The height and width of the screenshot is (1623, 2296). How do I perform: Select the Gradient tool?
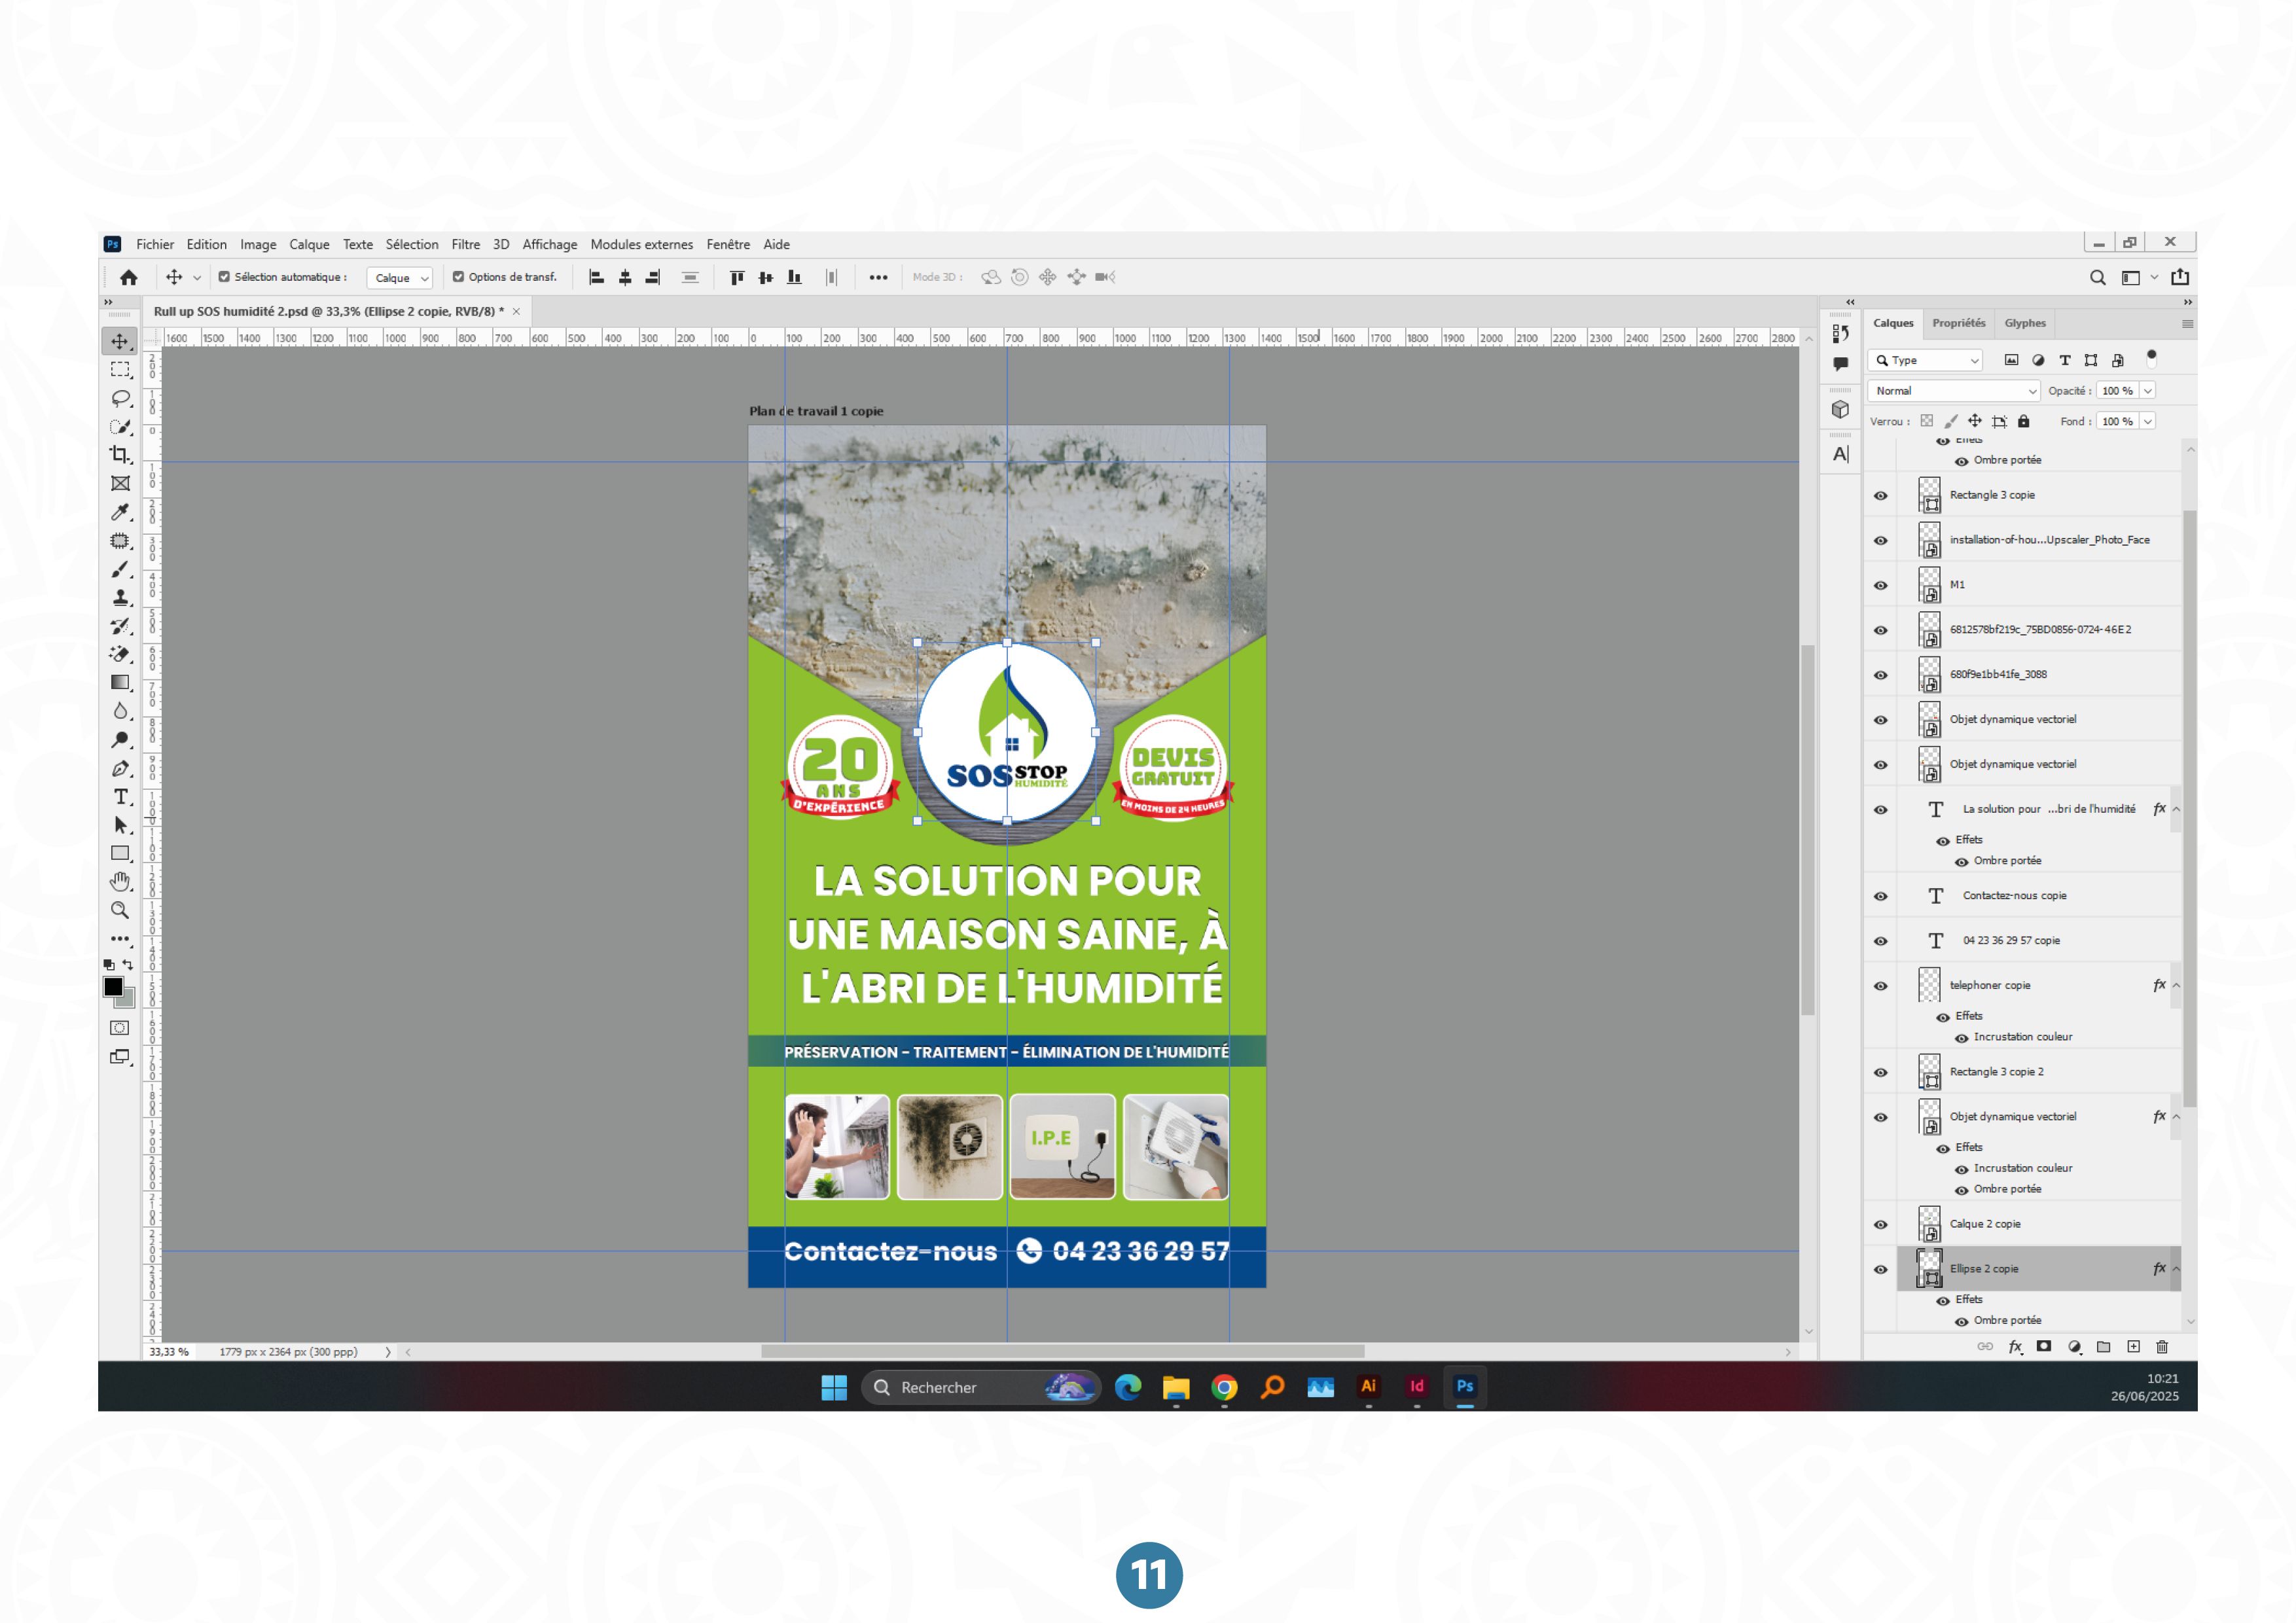[120, 683]
